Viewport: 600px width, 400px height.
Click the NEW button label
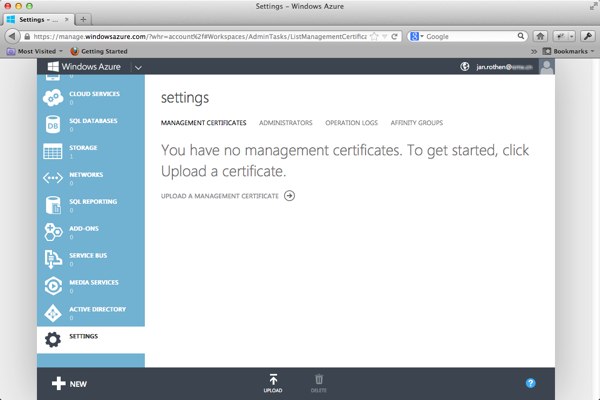[78, 384]
